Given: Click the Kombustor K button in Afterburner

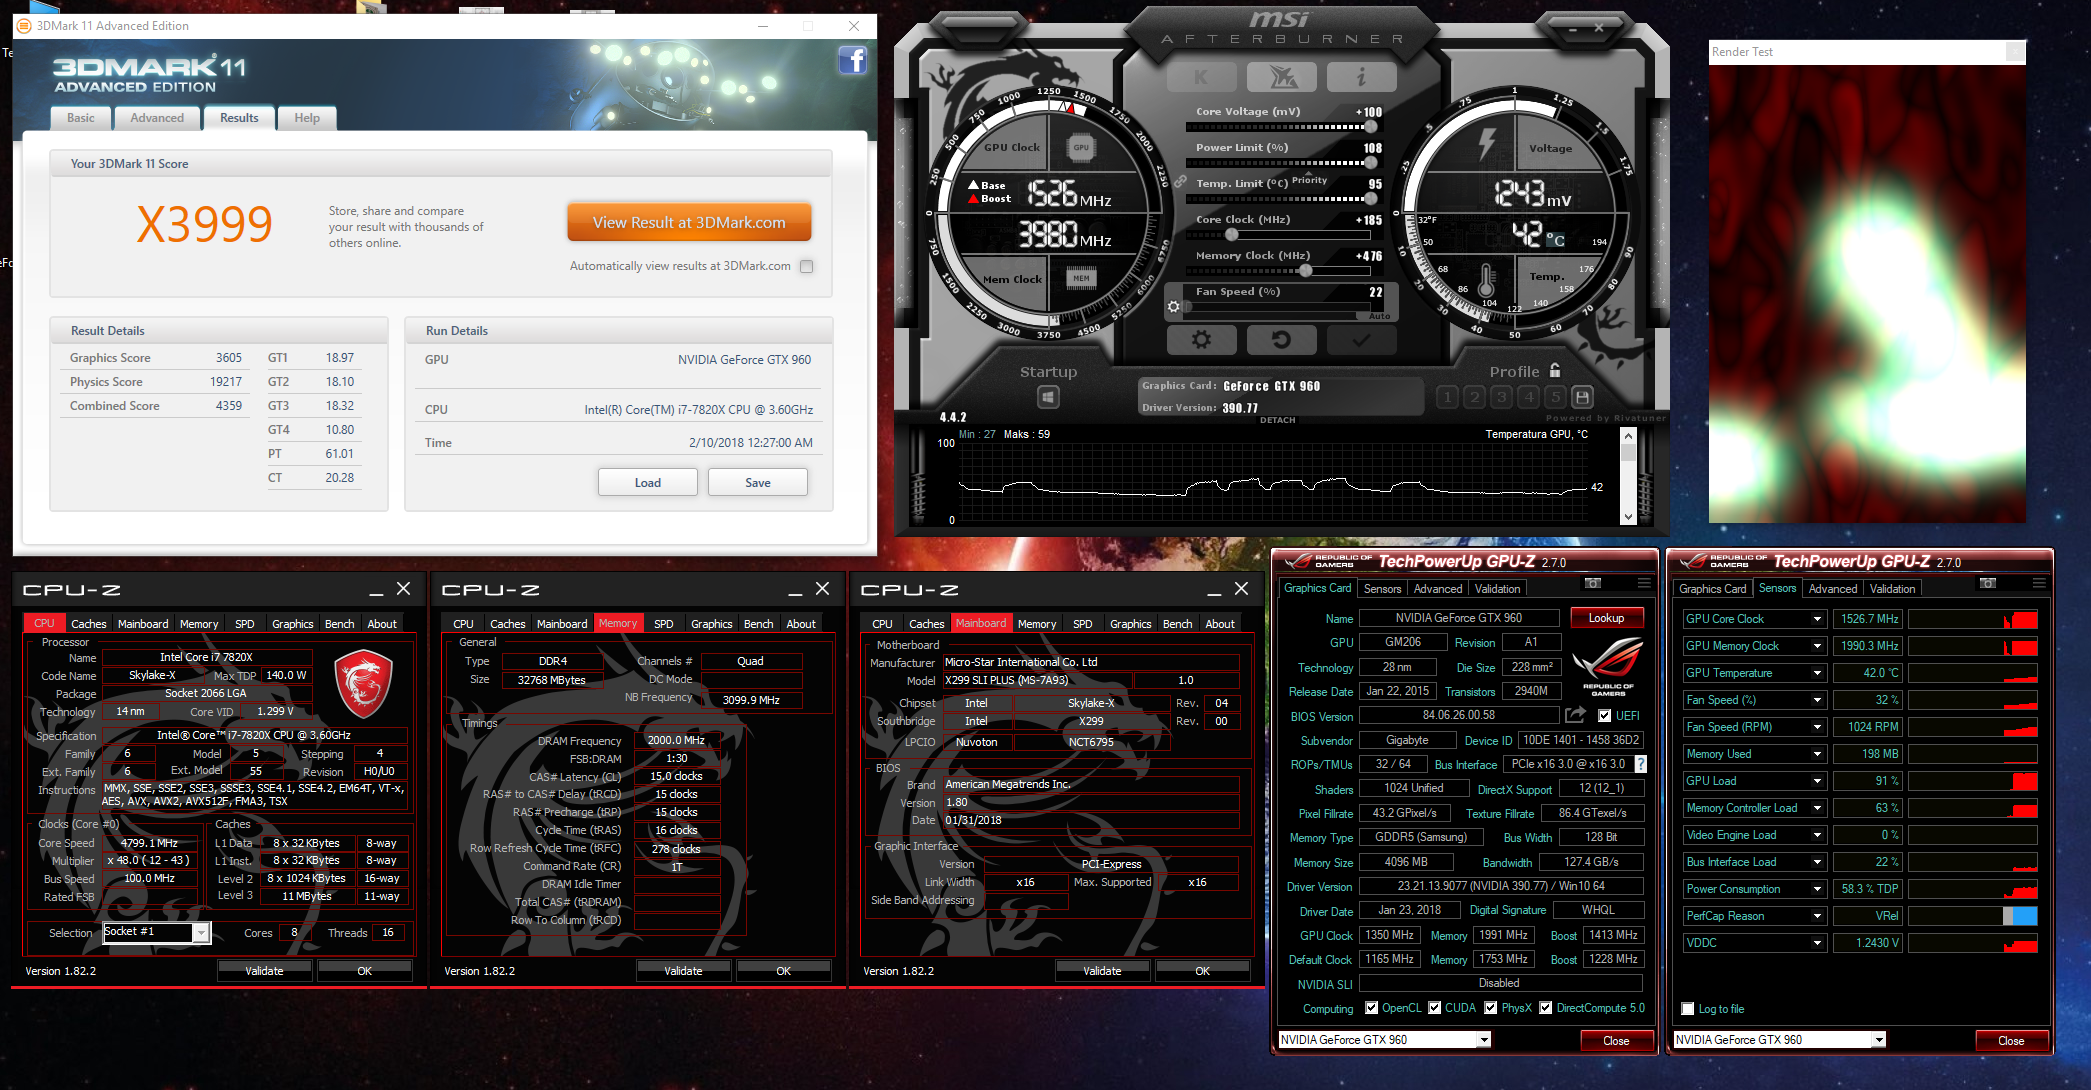Looking at the screenshot, I should (x=1201, y=77).
